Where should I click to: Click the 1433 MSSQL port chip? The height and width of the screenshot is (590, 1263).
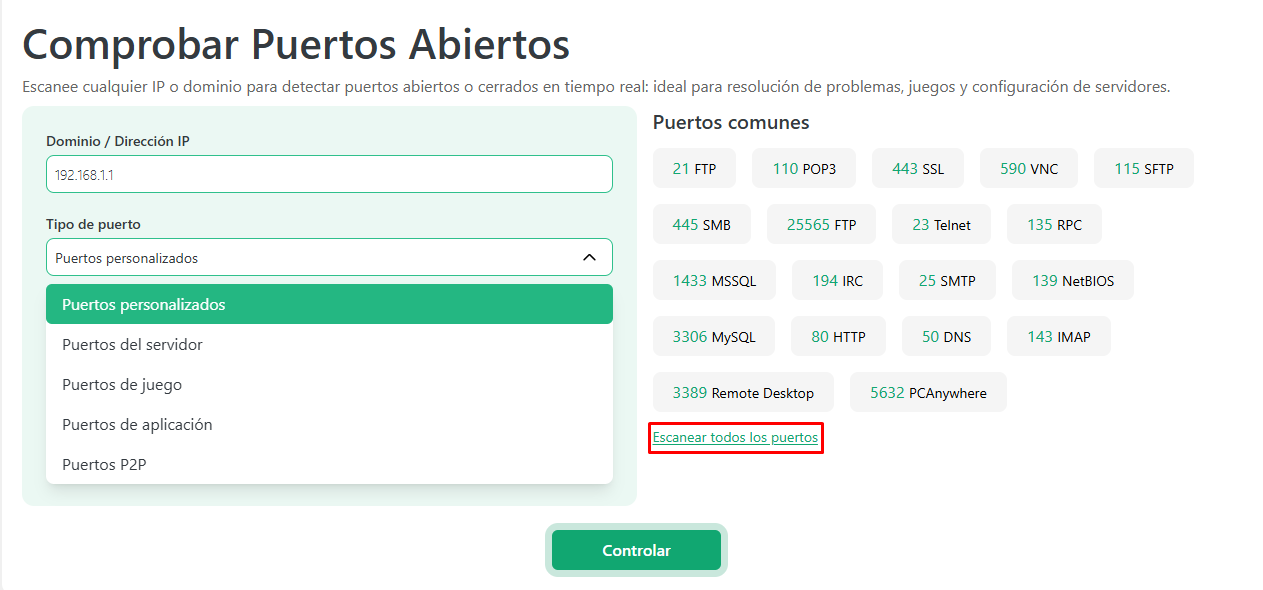tap(714, 281)
